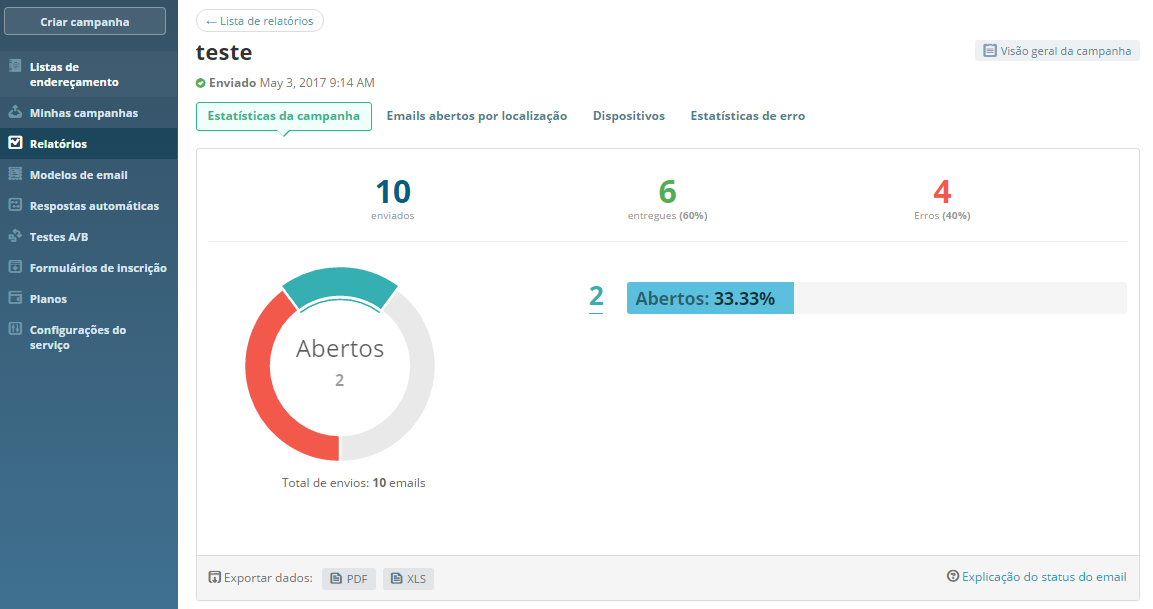Open Formulários de inscrição section

pos(88,267)
